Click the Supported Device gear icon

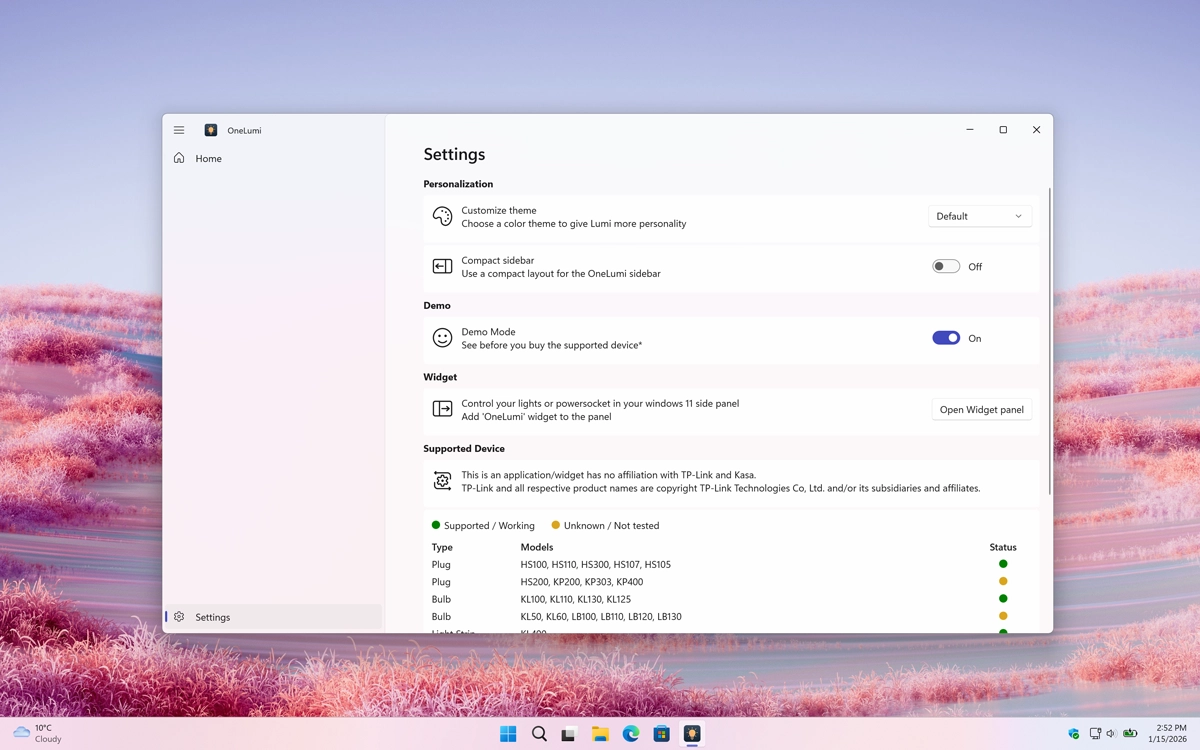442,481
